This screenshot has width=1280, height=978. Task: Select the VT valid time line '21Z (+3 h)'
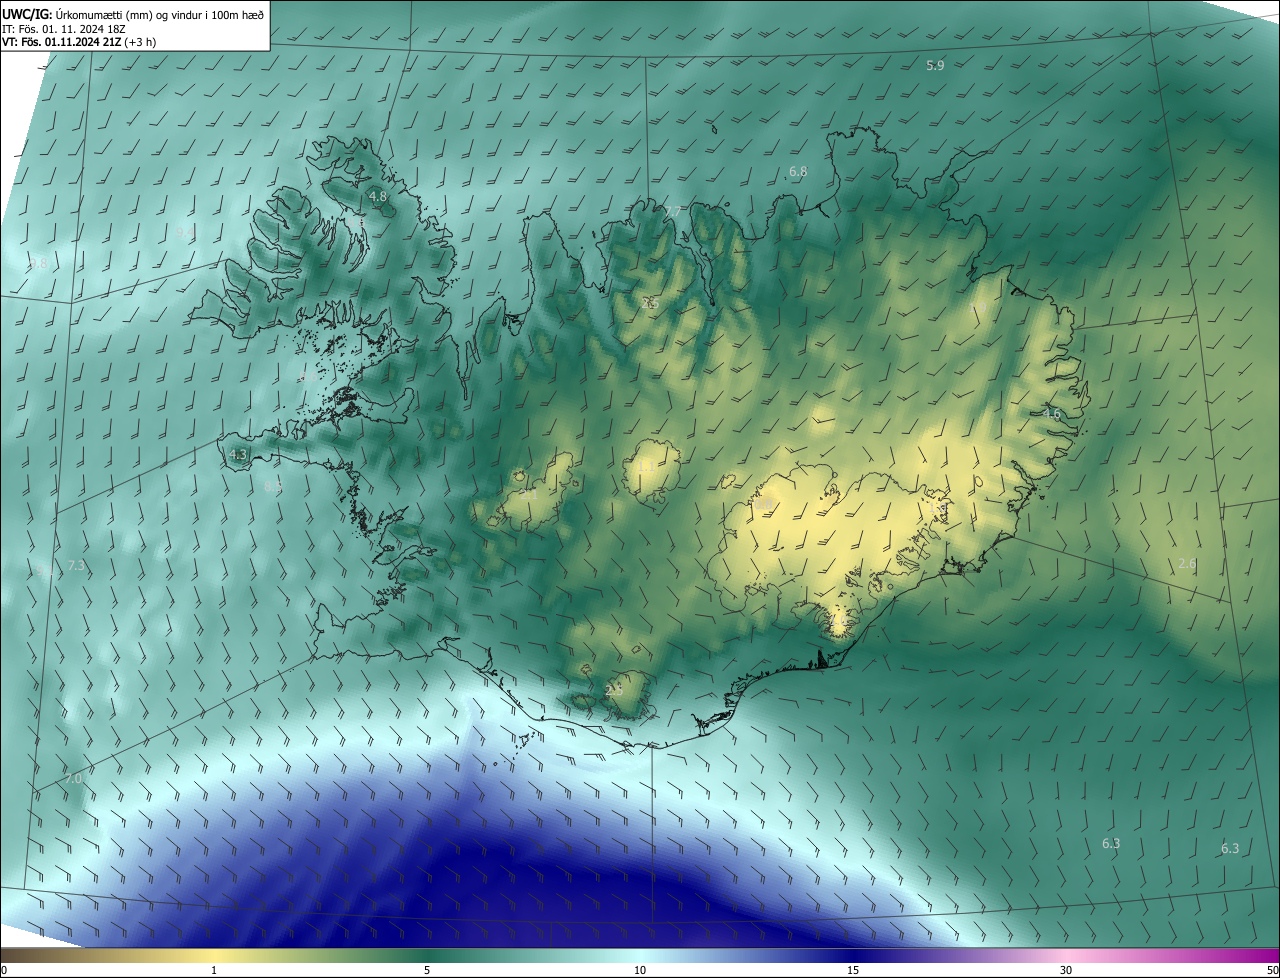click(x=79, y=42)
